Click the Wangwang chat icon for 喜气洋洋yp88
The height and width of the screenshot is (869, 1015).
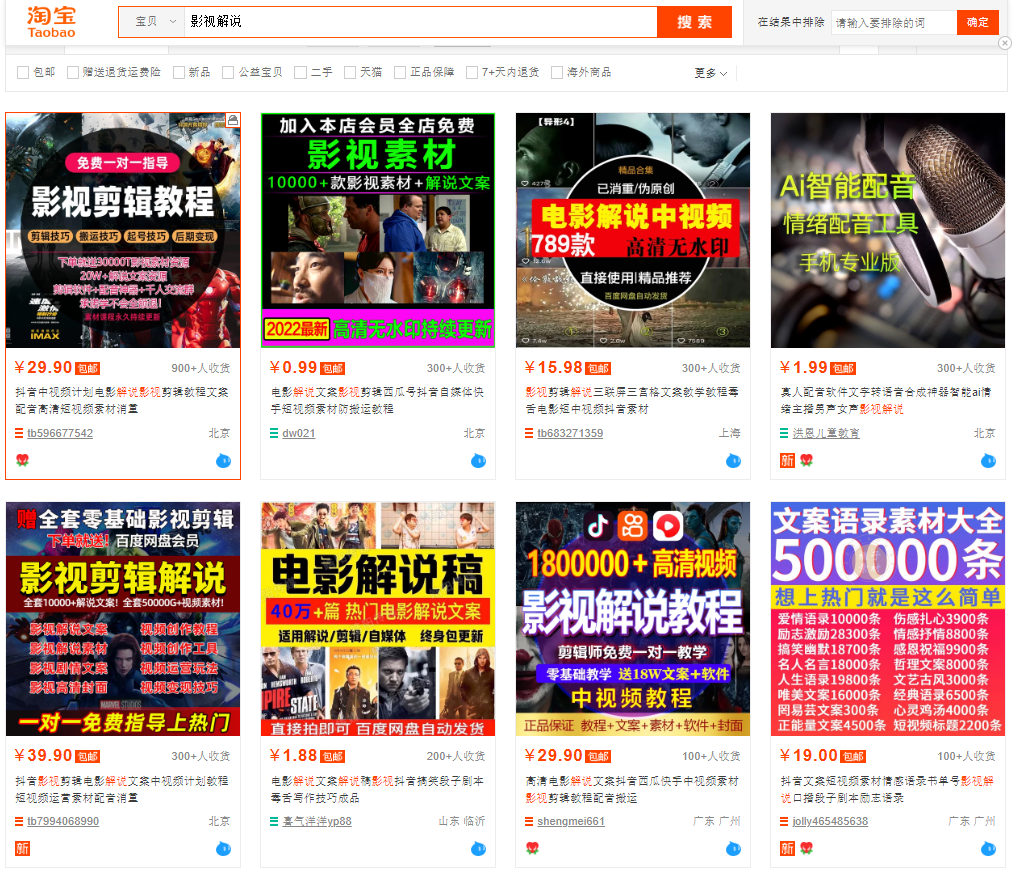478,849
